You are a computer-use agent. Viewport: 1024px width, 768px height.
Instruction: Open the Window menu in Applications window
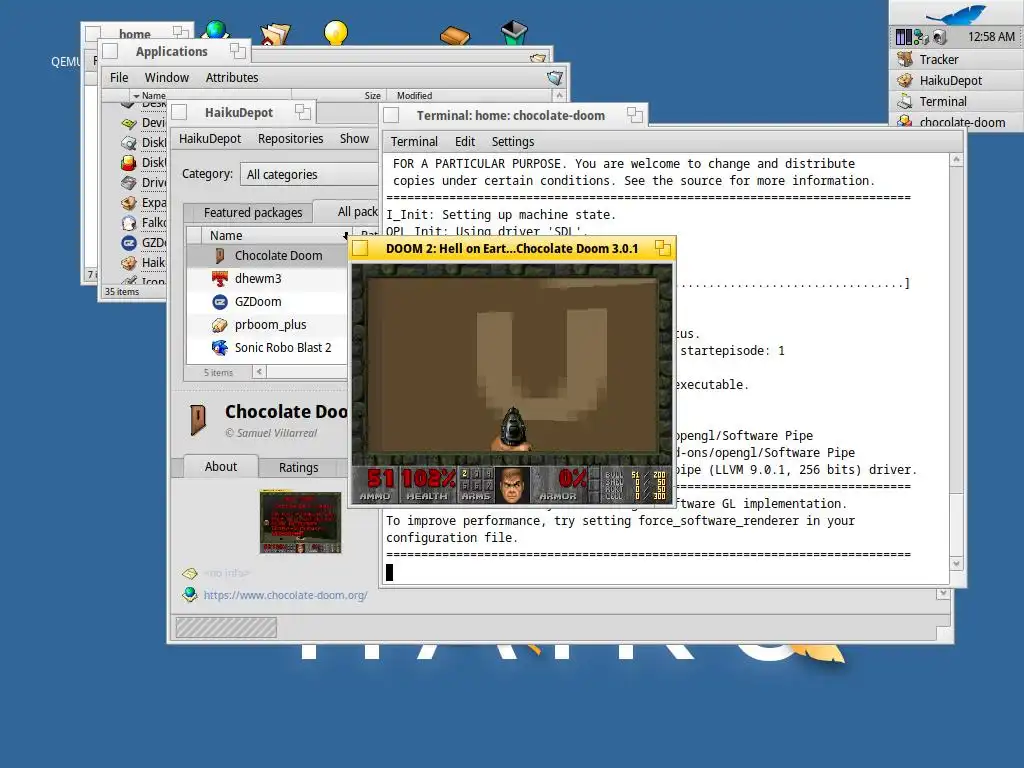tap(167, 78)
